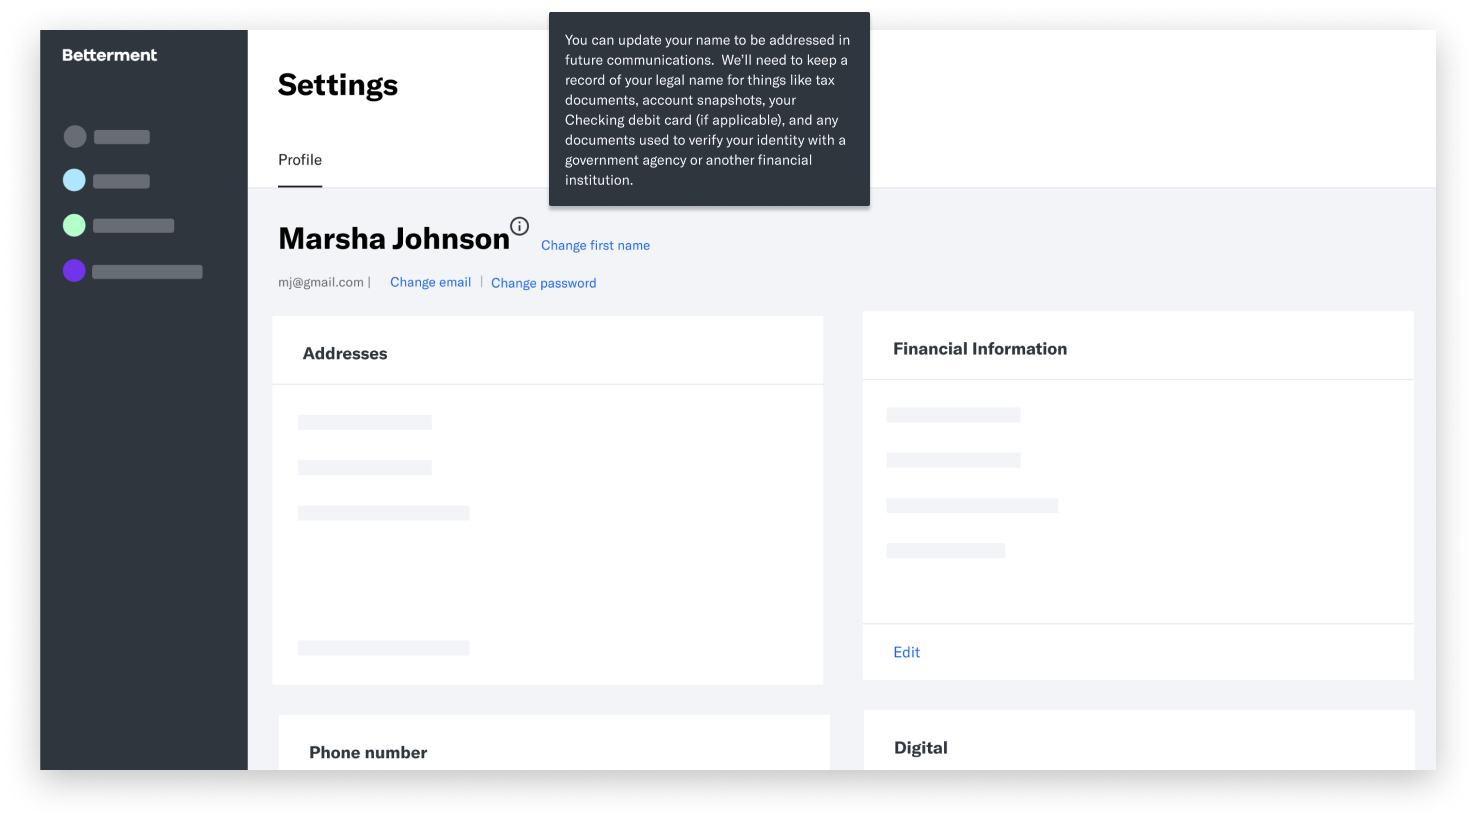The image size is (1476, 820).
Task: Click Change email link
Action: (x=430, y=282)
